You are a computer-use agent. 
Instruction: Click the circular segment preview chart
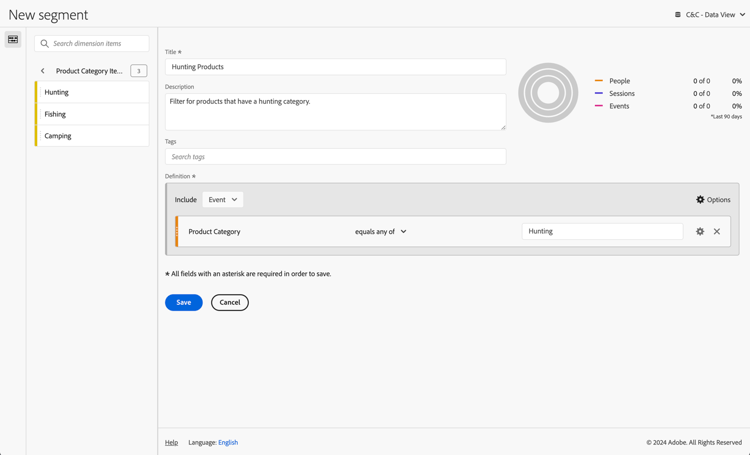pyautogui.click(x=548, y=93)
